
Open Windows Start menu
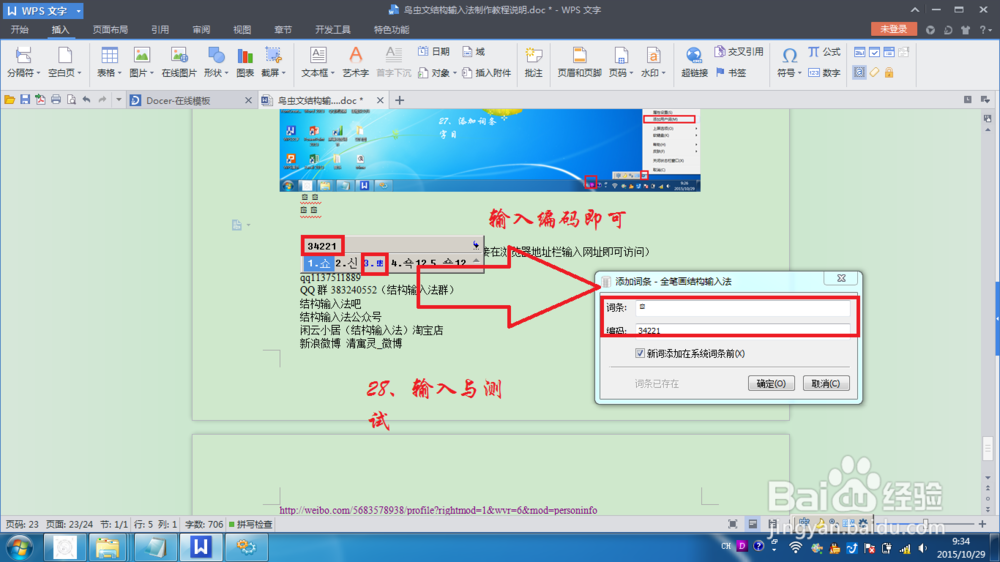tap(19, 547)
